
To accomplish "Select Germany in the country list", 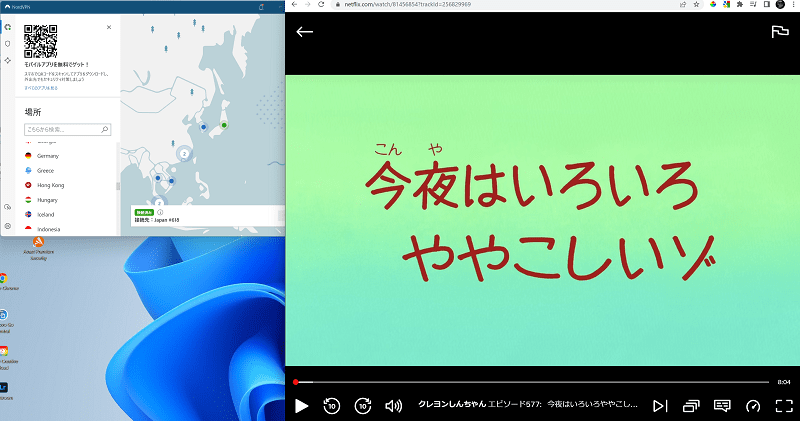I will click(67, 156).
